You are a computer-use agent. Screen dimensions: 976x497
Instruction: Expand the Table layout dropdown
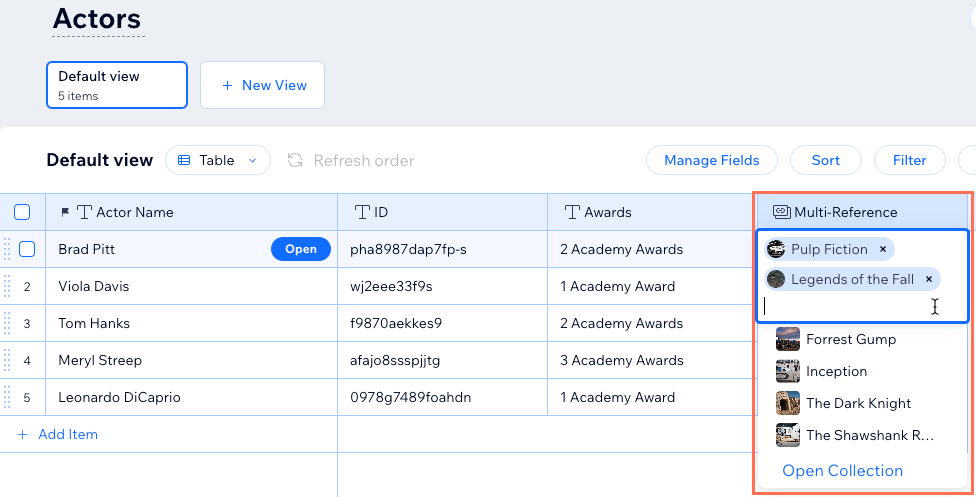click(x=218, y=161)
